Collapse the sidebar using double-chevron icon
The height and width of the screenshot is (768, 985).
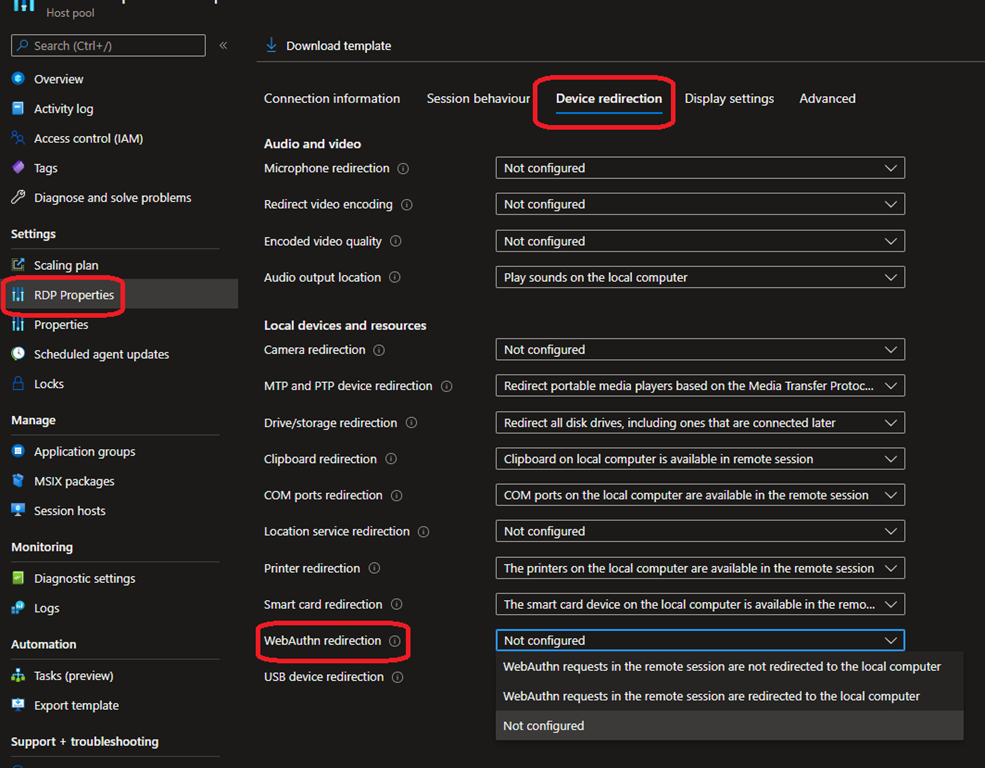(x=223, y=46)
